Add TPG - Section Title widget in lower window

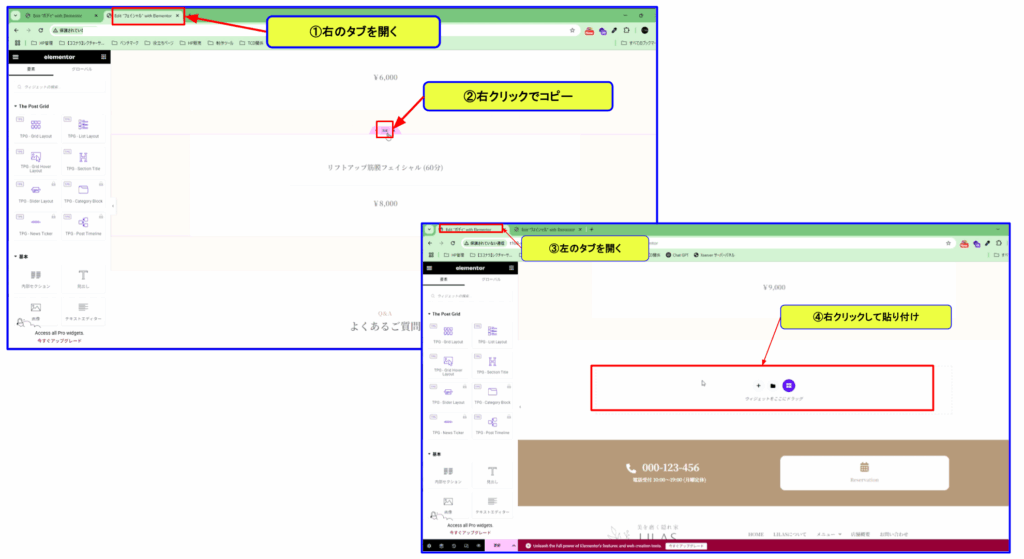coord(492,364)
